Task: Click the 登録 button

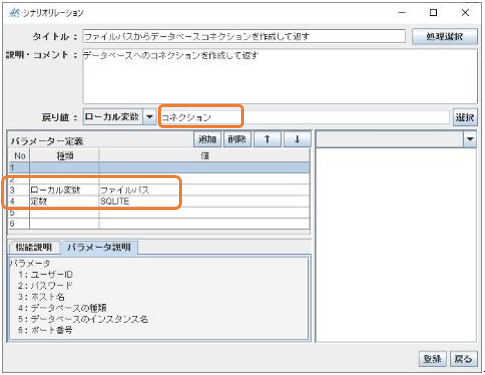Action: pos(432,359)
